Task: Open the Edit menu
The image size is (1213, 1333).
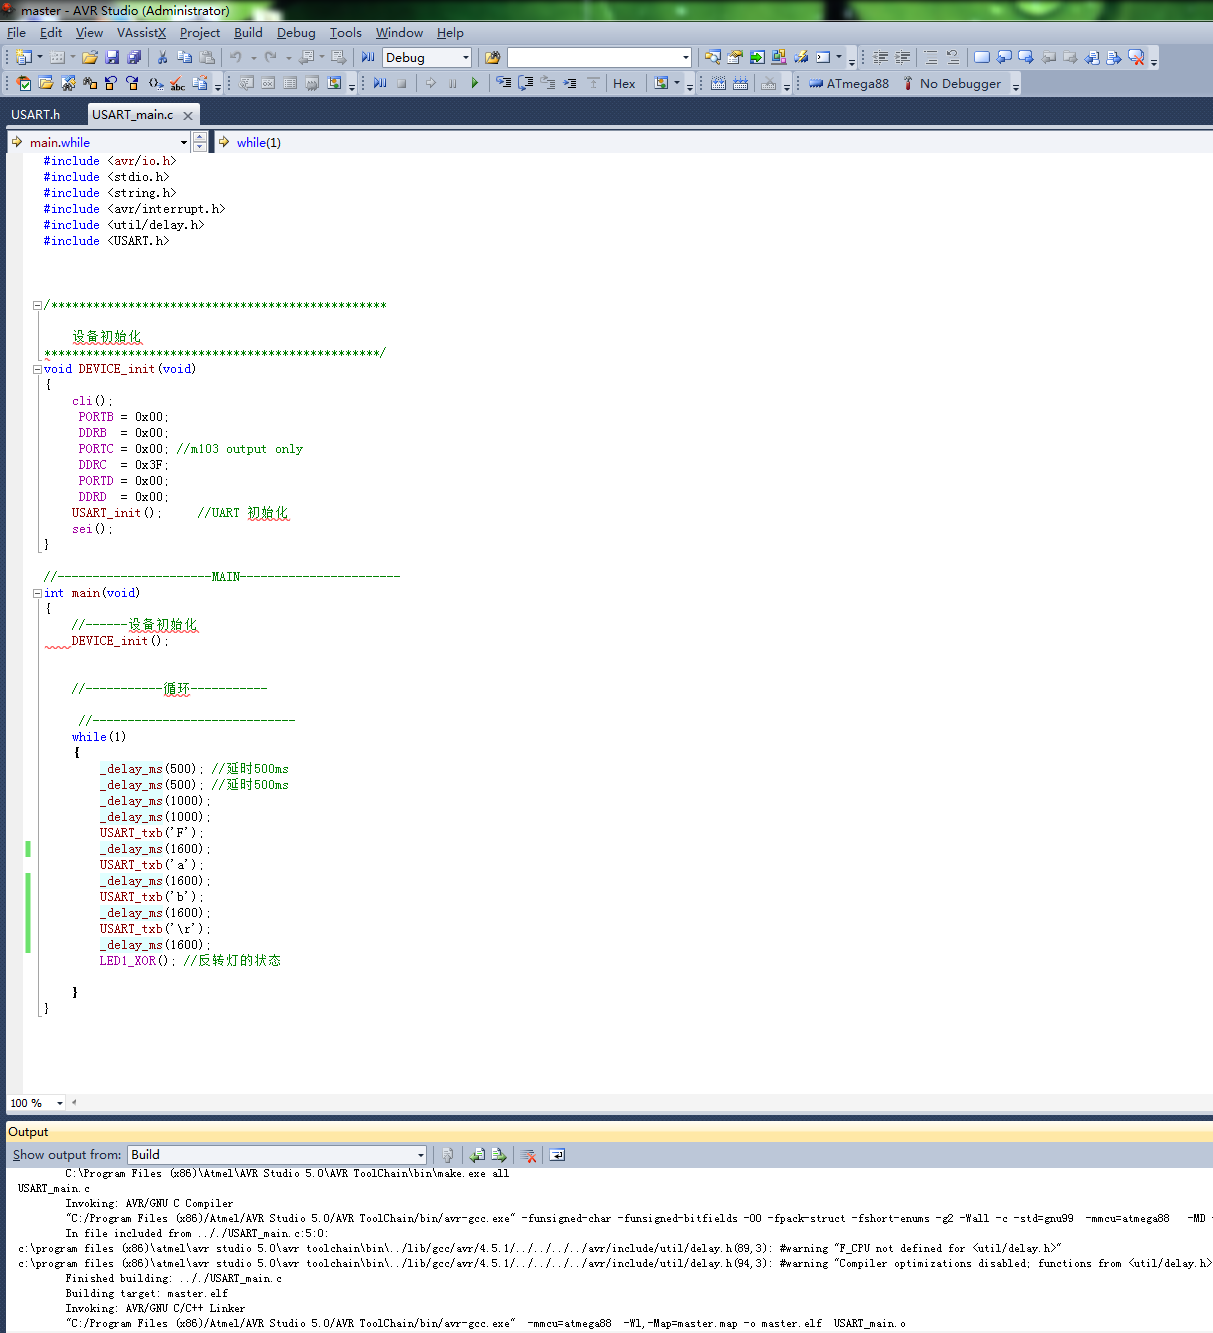Action: coord(51,33)
